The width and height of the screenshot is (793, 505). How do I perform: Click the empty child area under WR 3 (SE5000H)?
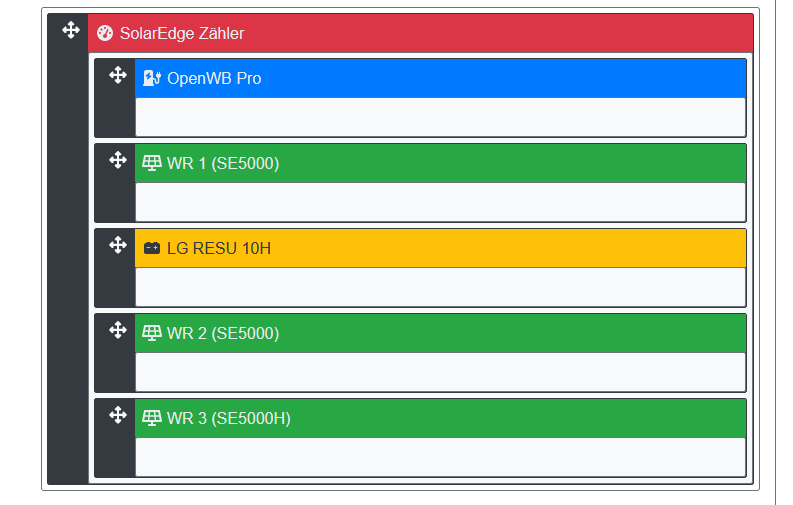[440, 456]
